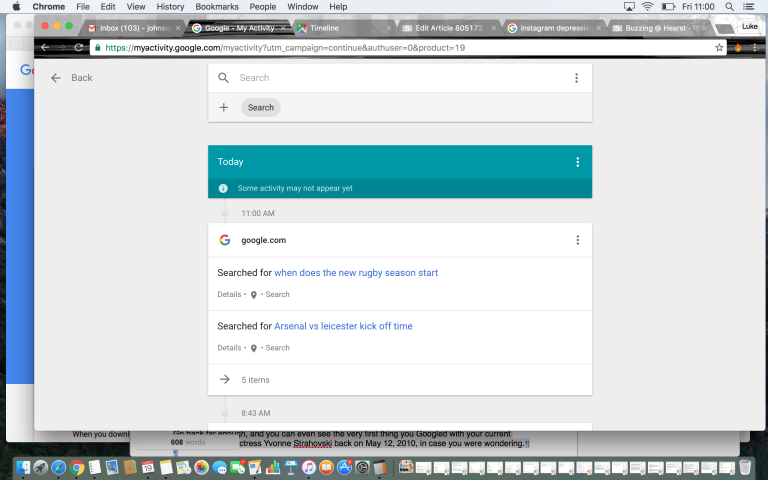
Task: Open Finder from the Dock
Action: click(x=23, y=467)
